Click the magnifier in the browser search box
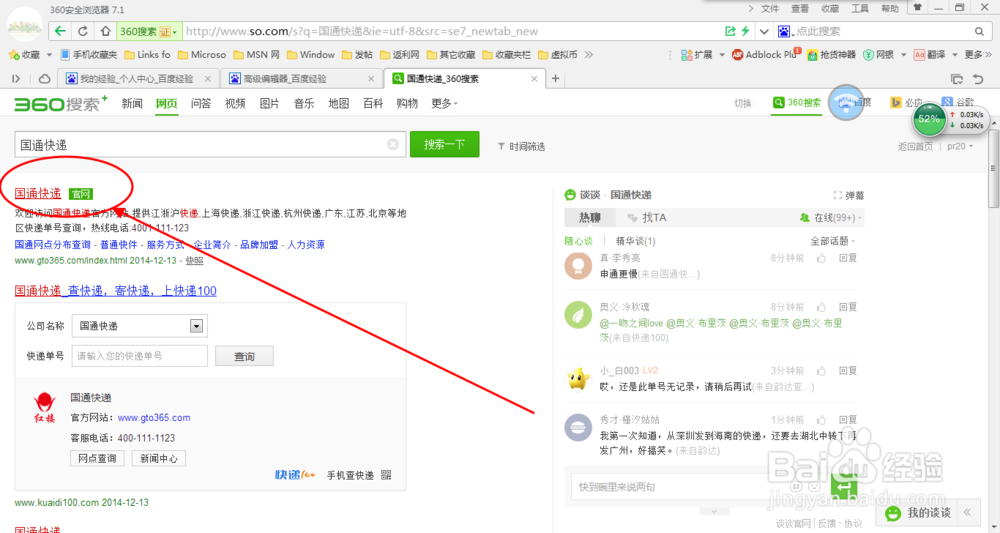Image resolution: width=1000 pixels, height=533 pixels. click(x=980, y=31)
